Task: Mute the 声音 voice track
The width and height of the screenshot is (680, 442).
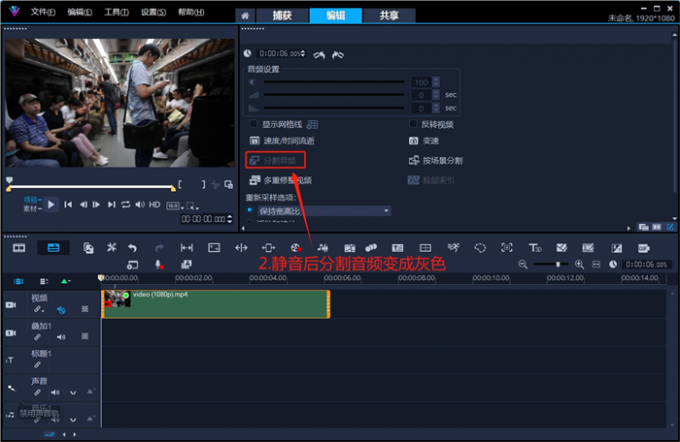Action: click(55, 393)
